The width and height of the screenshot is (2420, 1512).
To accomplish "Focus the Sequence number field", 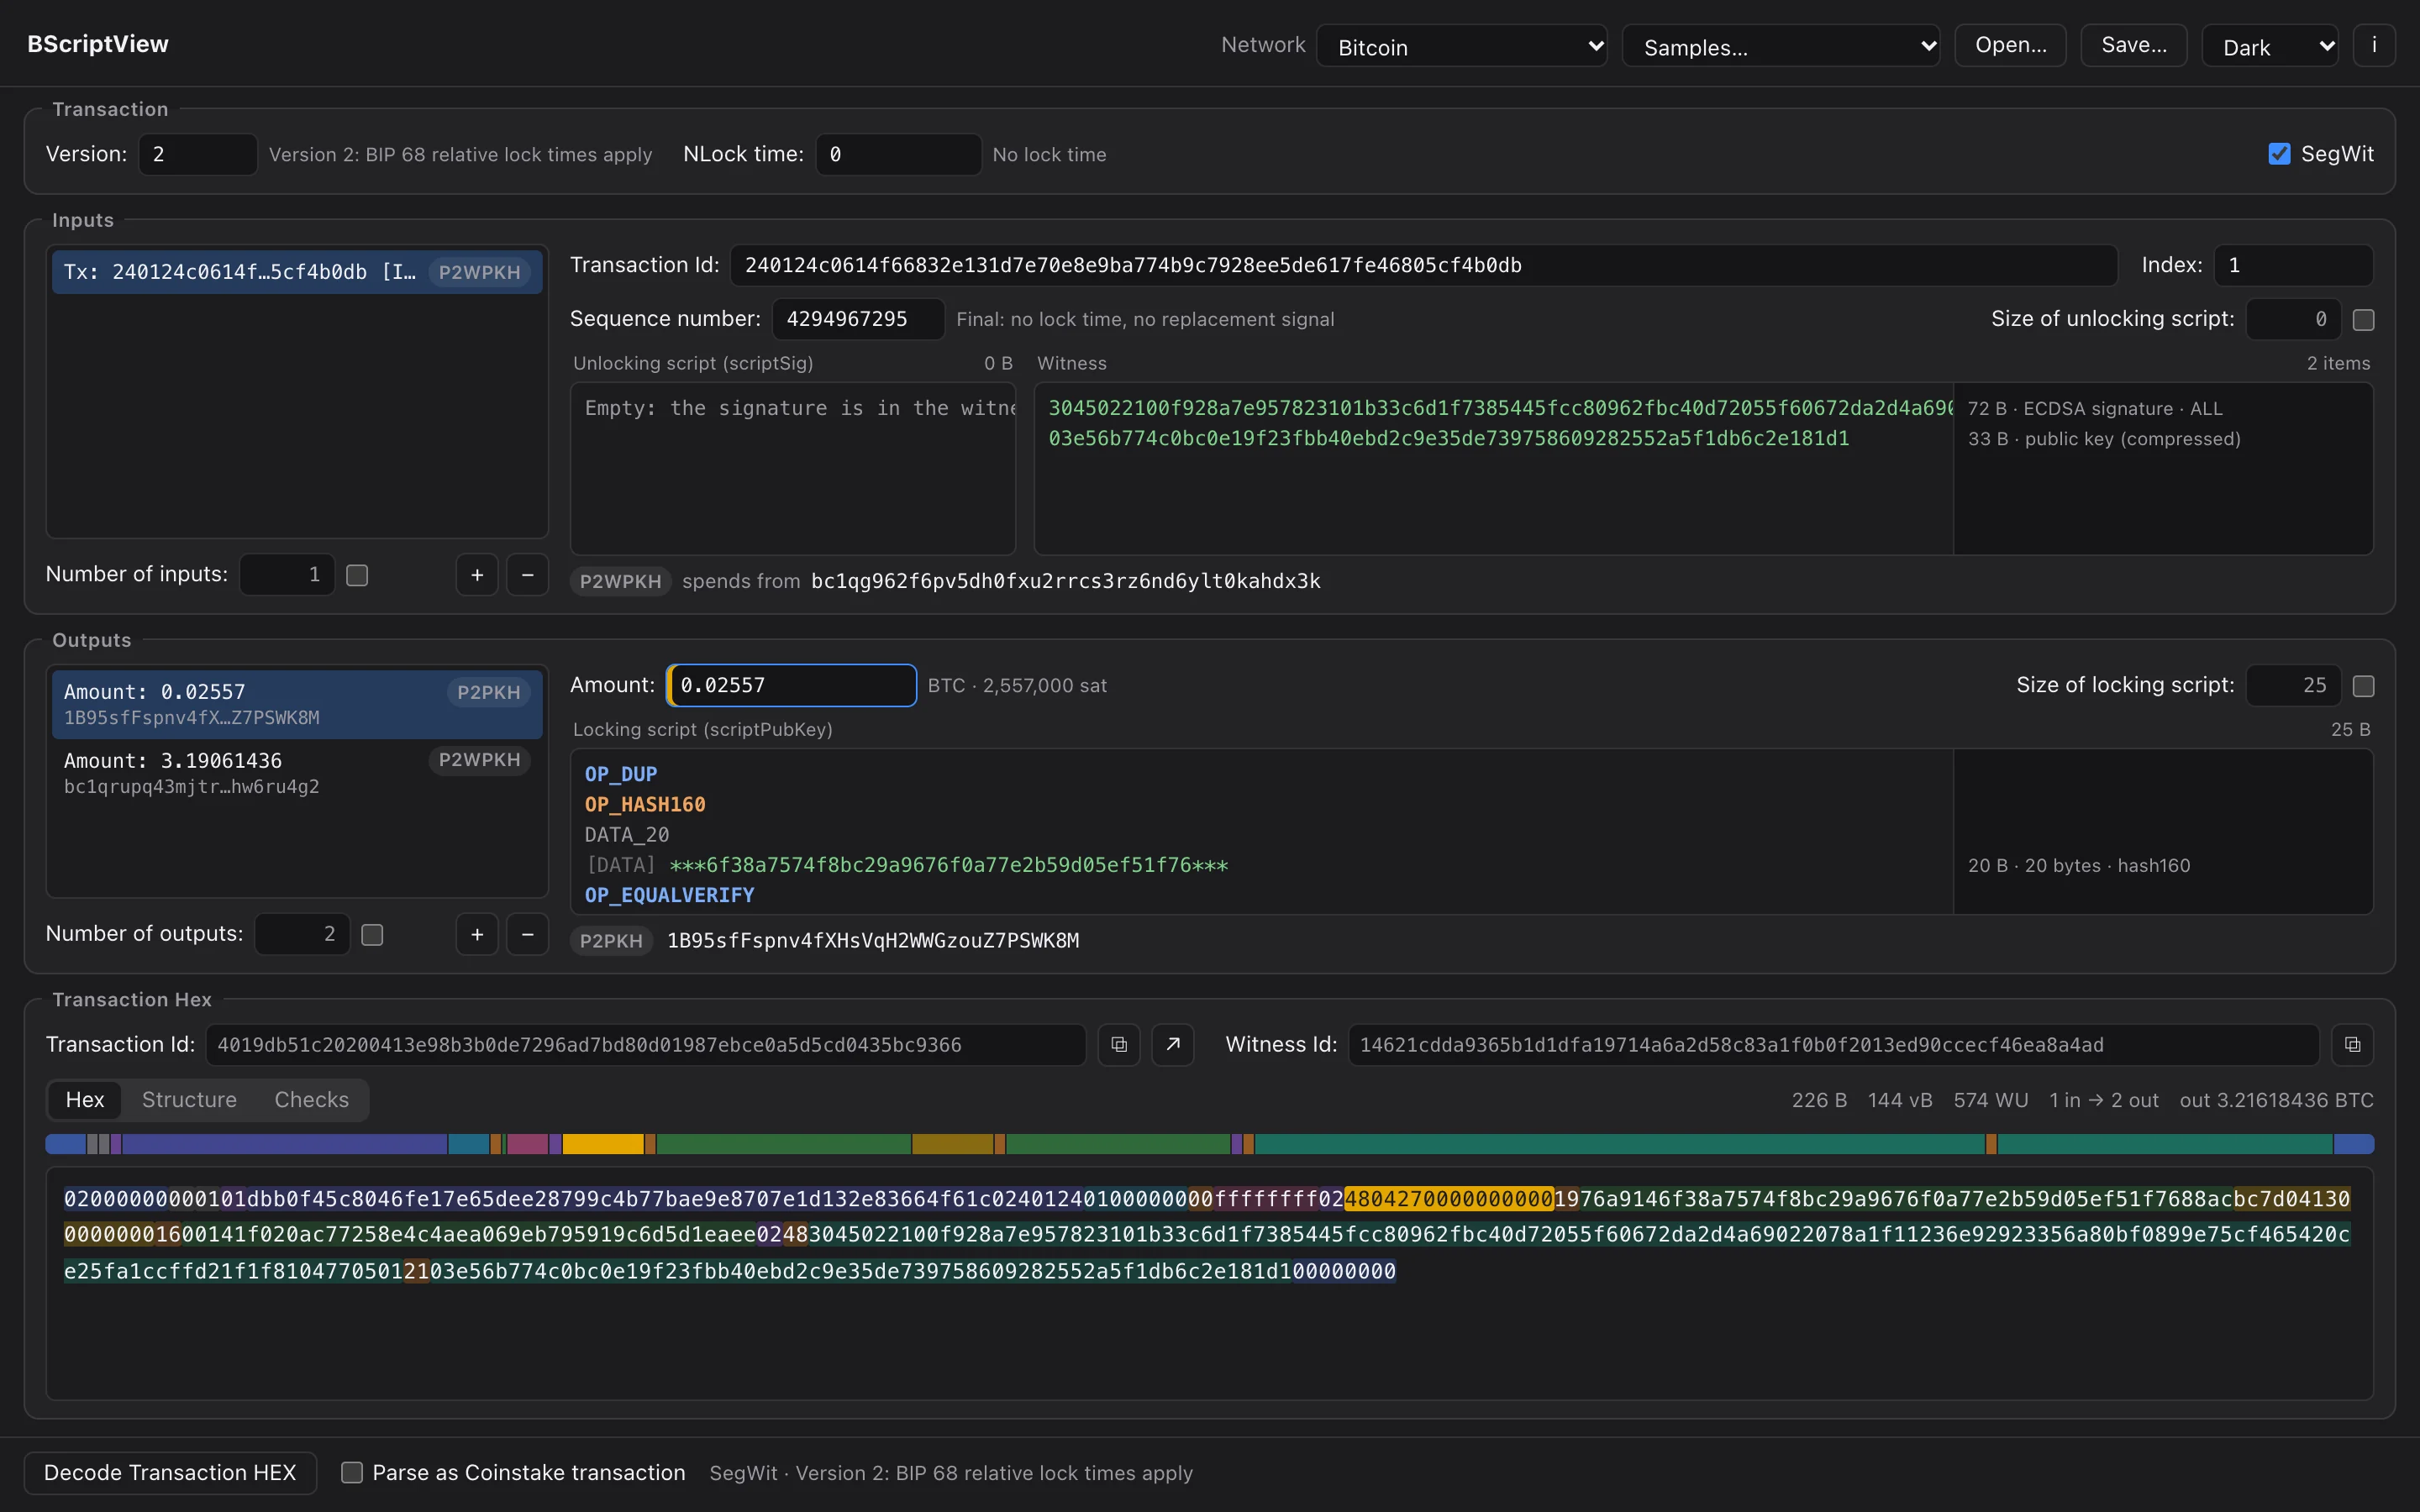I will [x=858, y=319].
